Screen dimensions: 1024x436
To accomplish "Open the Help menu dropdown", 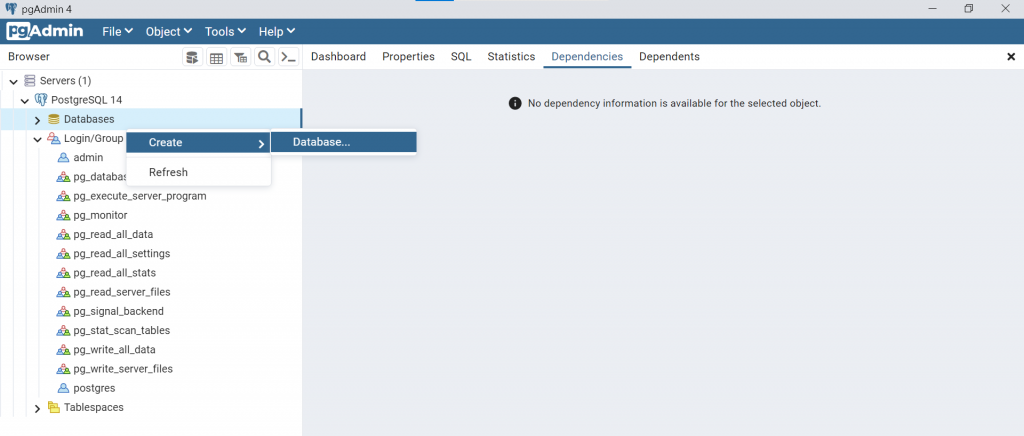I will (x=277, y=31).
